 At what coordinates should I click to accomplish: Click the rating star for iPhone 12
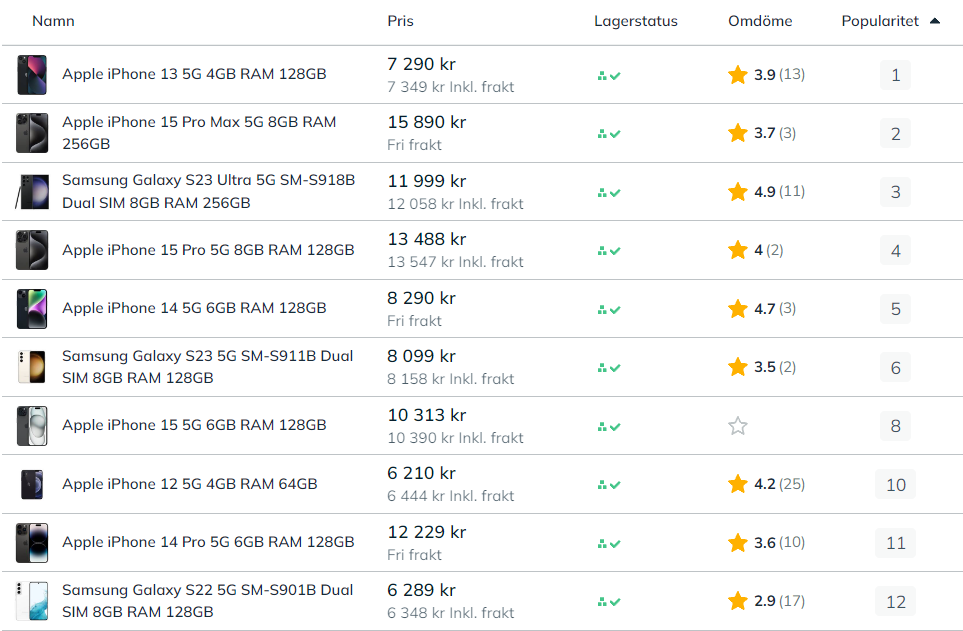point(738,484)
